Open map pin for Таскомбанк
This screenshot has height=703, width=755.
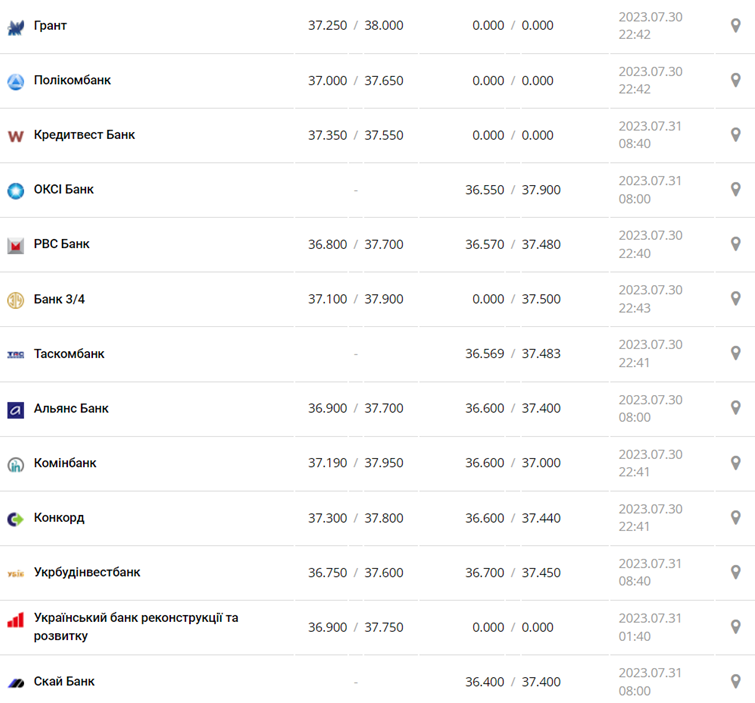[735, 353]
